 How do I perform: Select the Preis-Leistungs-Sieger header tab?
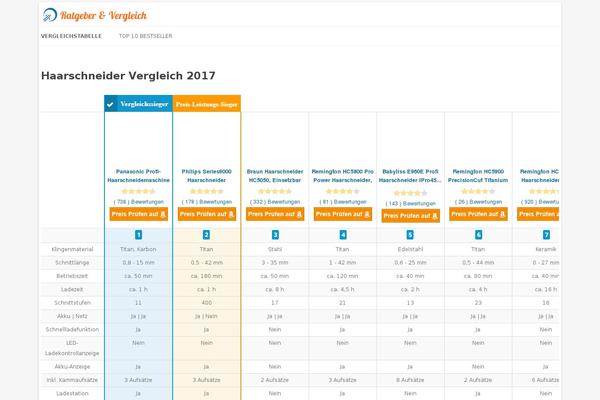207,104
